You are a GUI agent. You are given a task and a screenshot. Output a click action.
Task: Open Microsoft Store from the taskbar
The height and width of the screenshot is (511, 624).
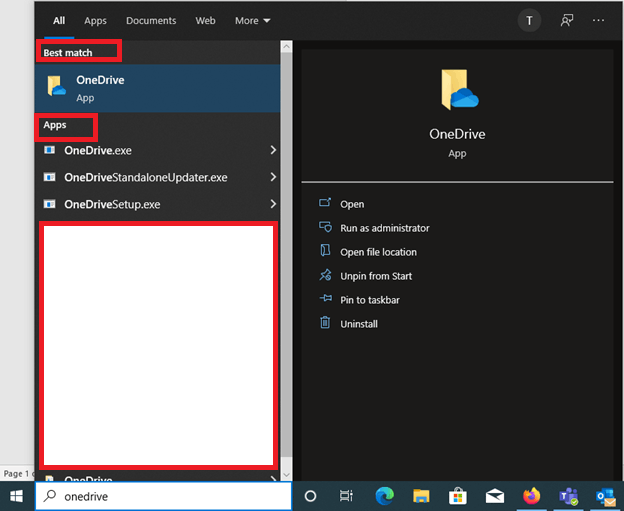tap(458, 496)
